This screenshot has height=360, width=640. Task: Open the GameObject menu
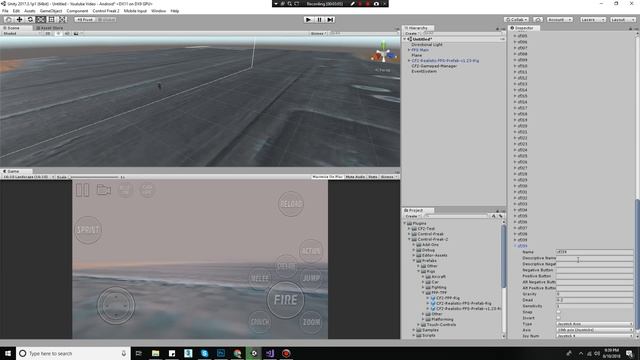(51, 11)
